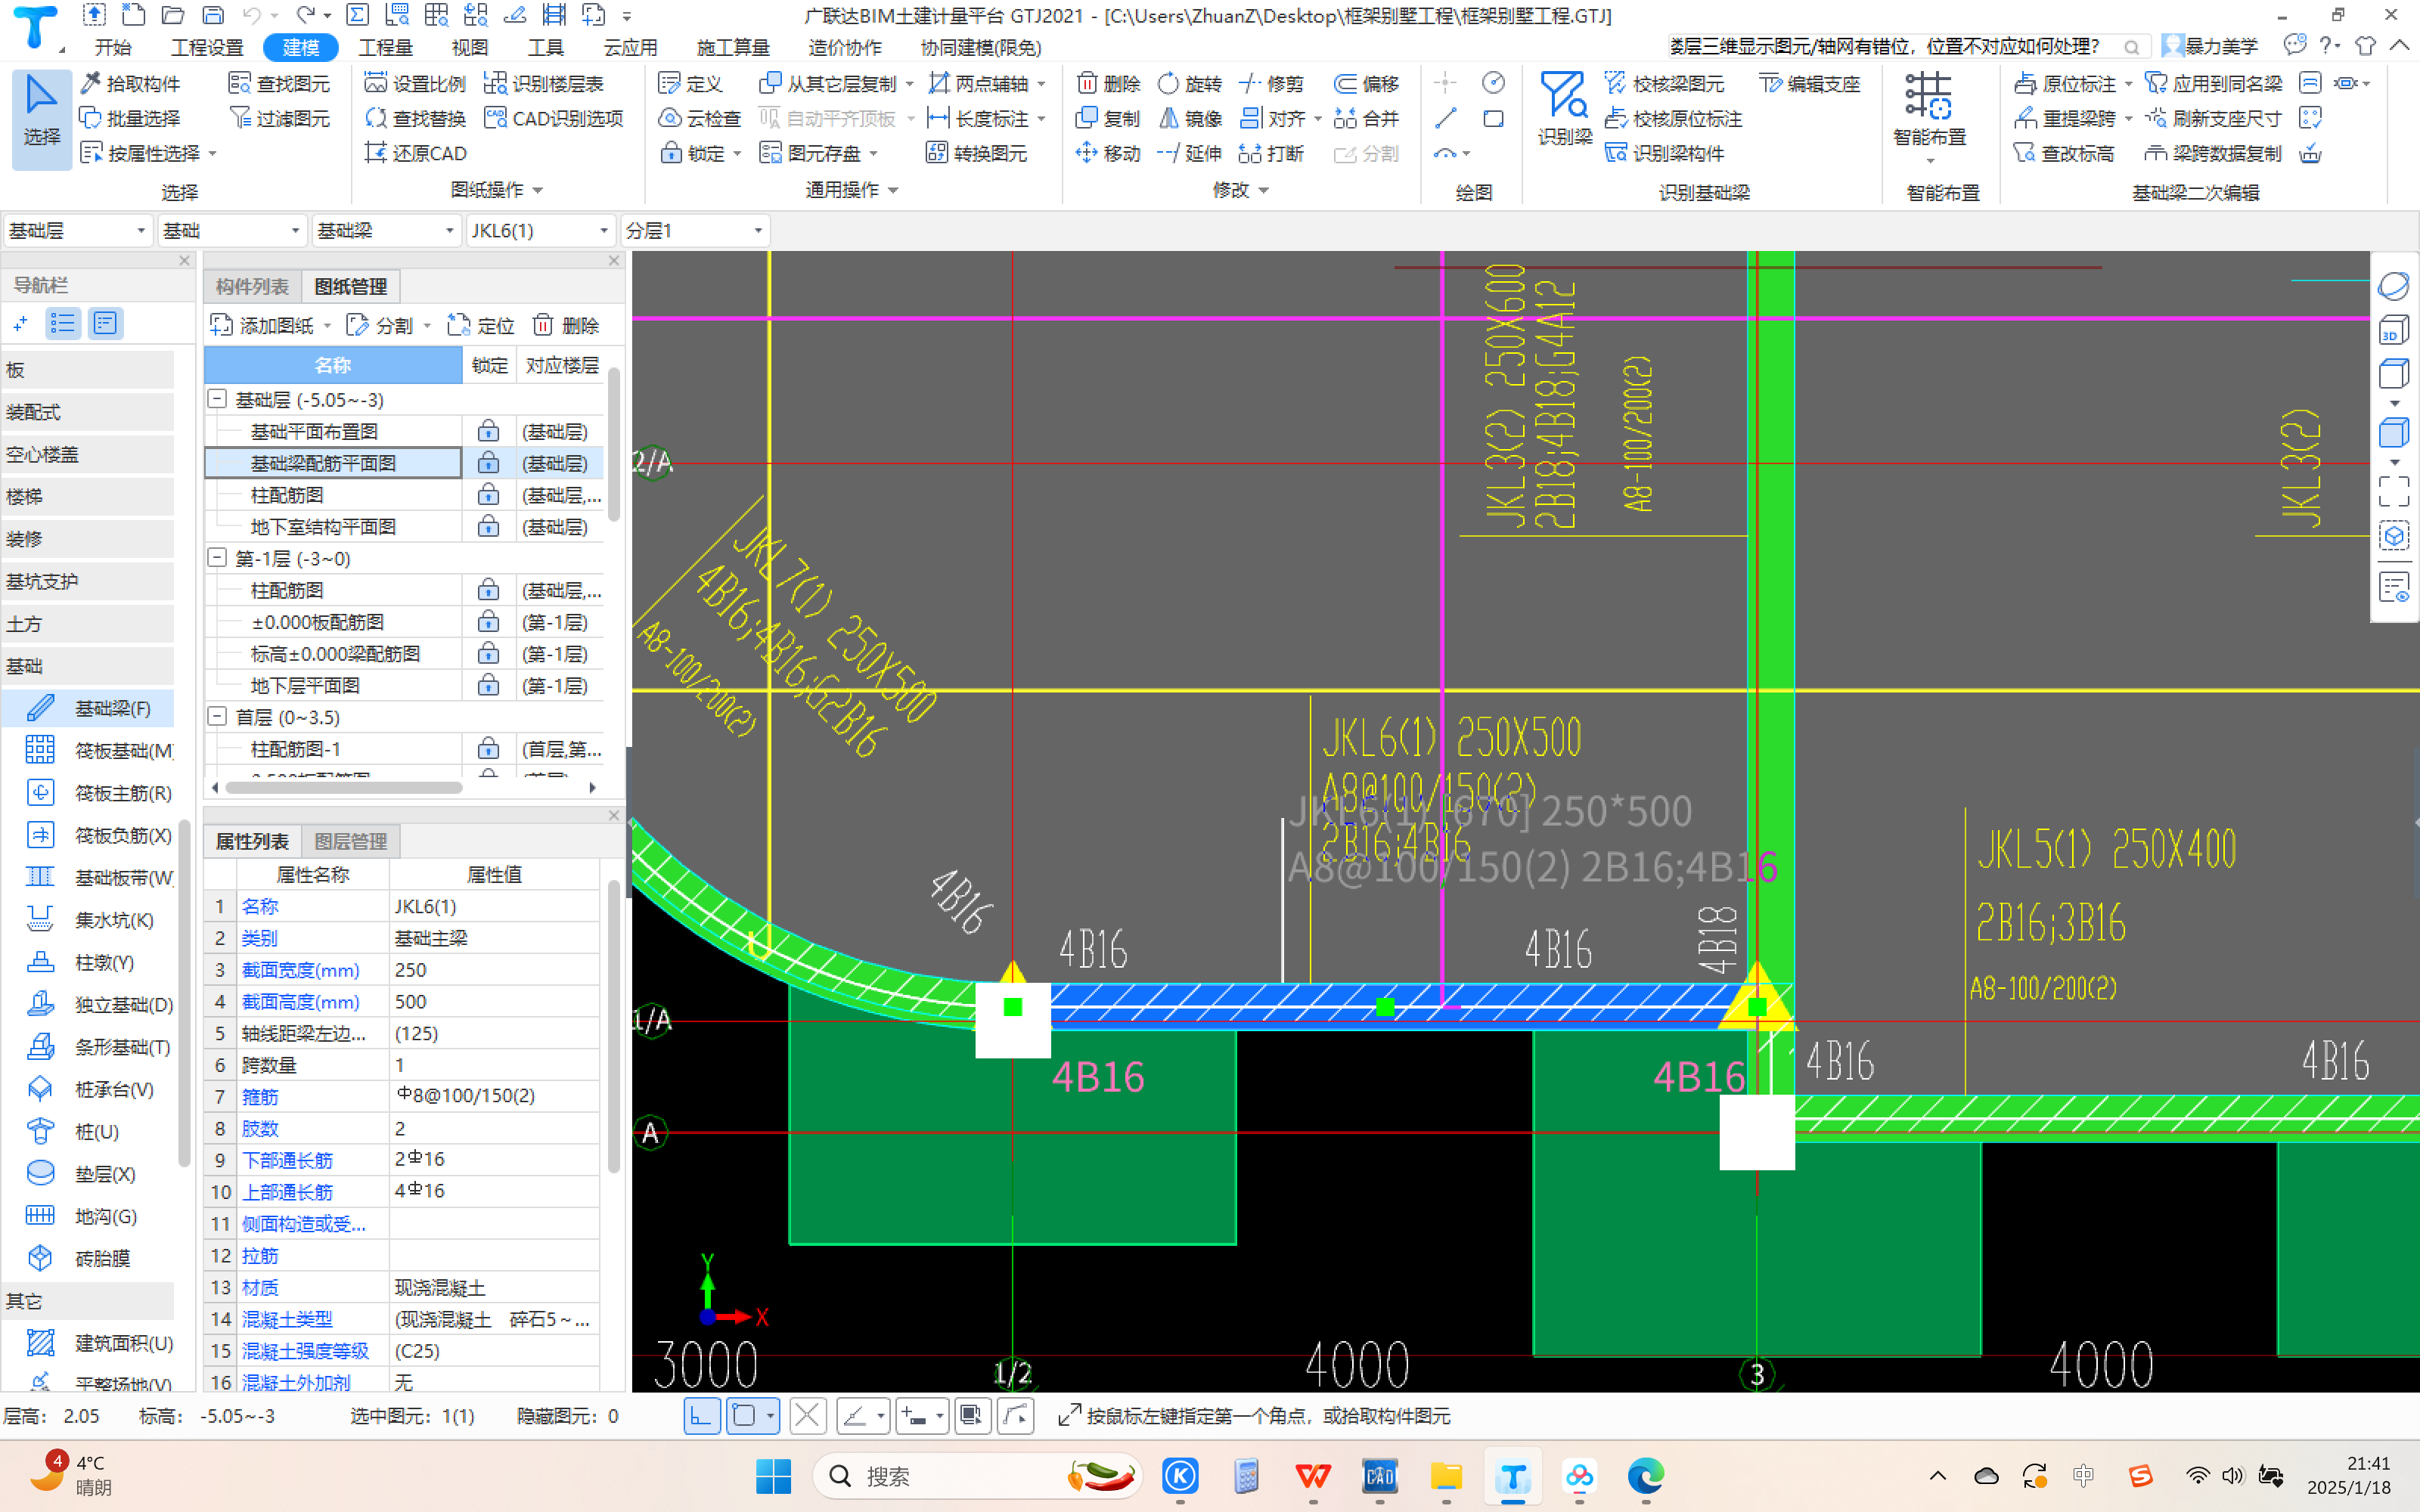2420x1512 pixels.
Task: Open the 板 navigation category
Action: tap(88, 370)
